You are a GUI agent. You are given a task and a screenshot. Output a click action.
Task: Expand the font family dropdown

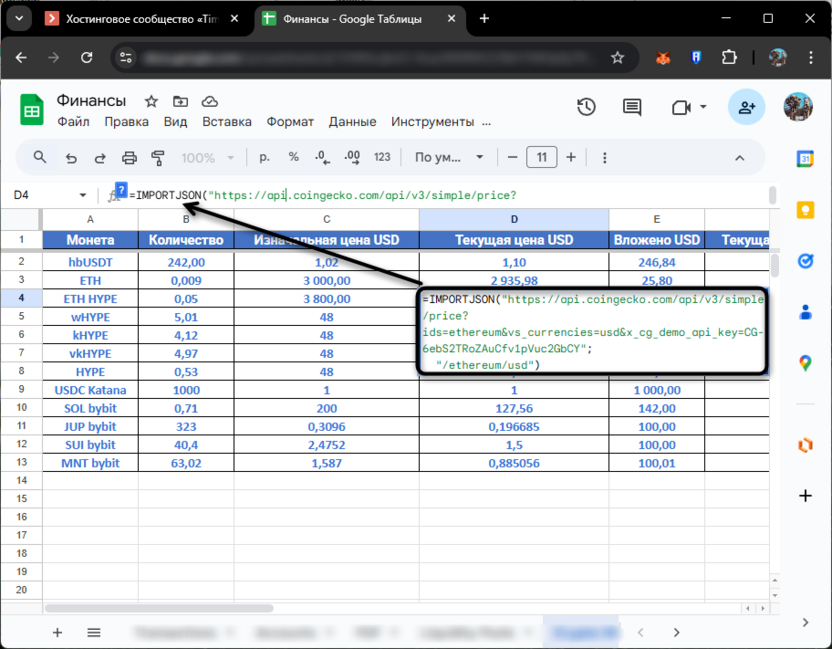pos(449,157)
